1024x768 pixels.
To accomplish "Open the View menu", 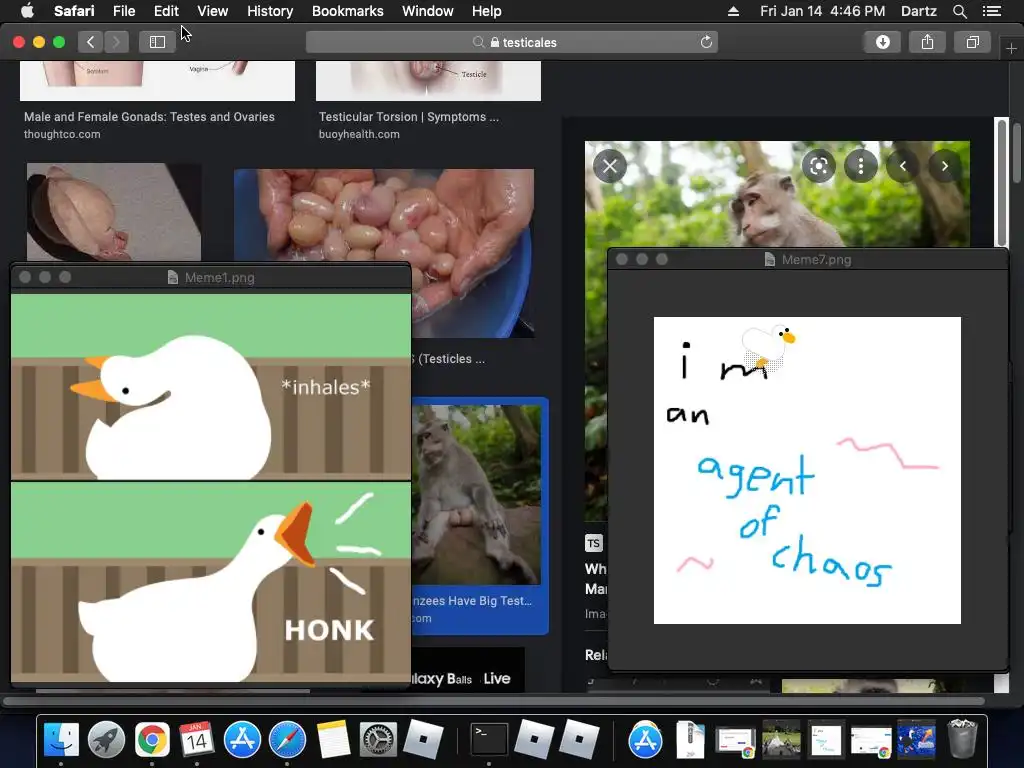I will [x=212, y=11].
